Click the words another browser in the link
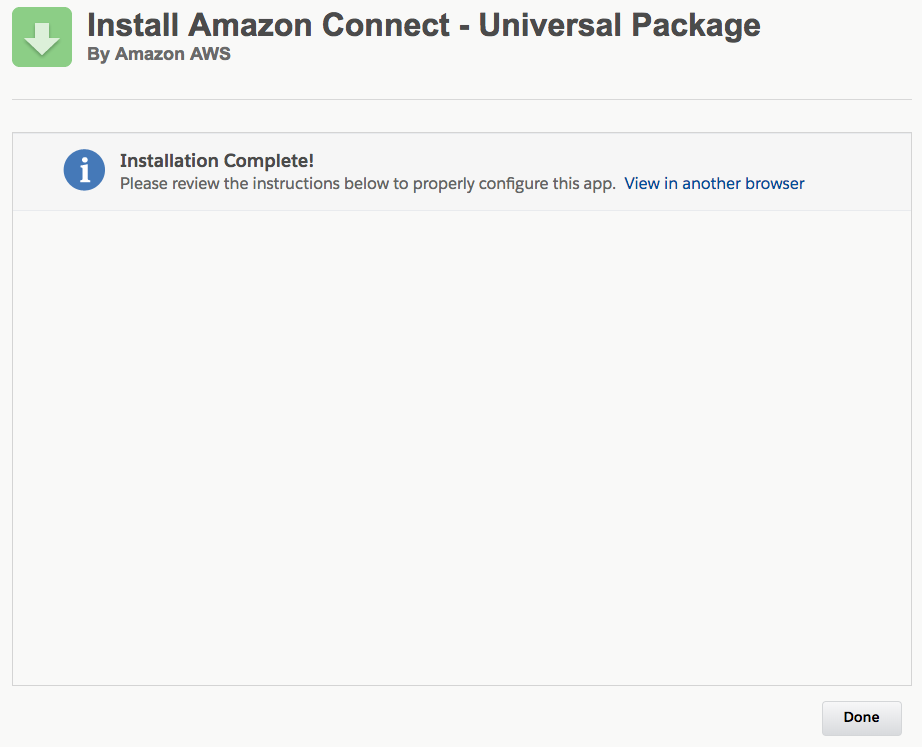 743,184
